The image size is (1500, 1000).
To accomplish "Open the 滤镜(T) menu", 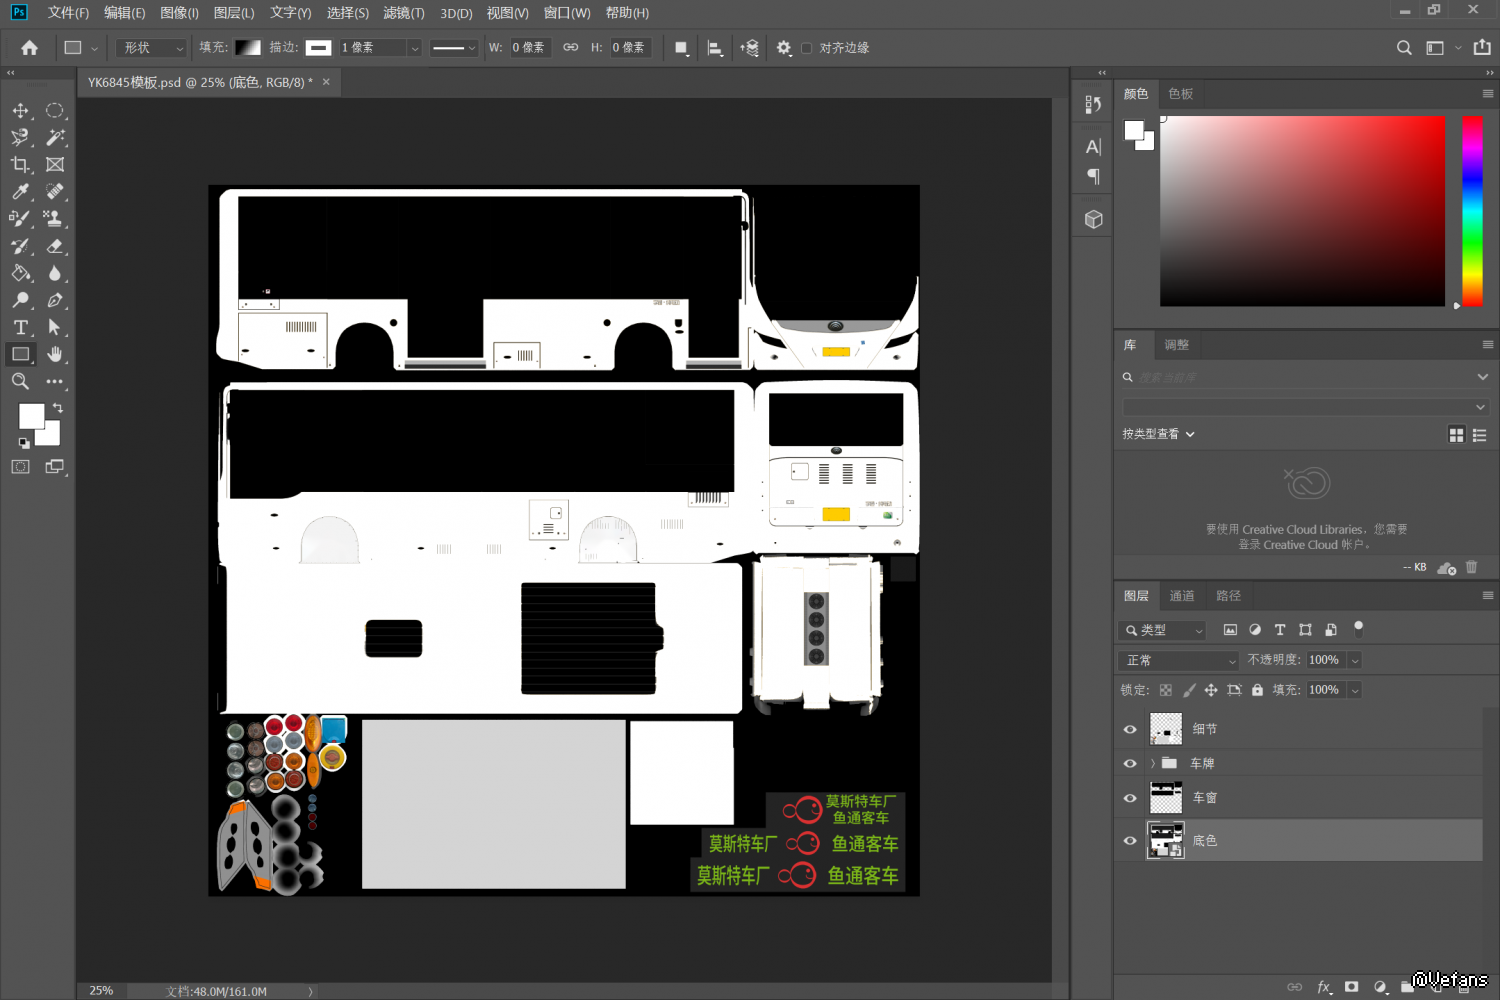I will pos(404,13).
